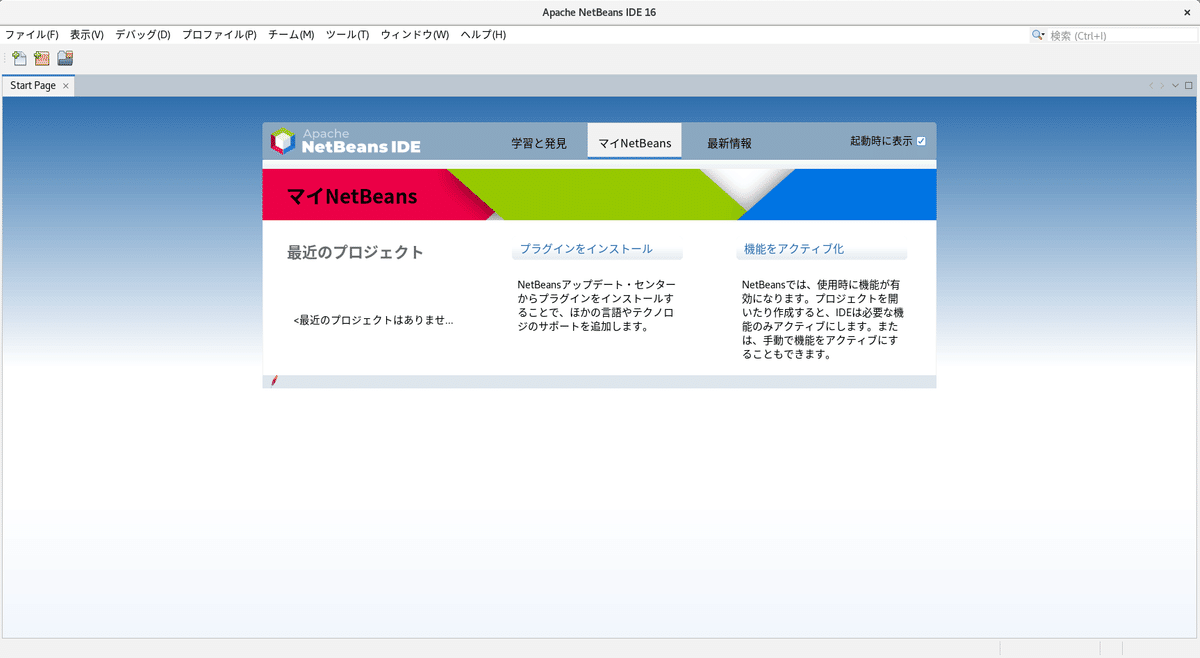Image resolution: width=1200 pixels, height=658 pixels.
Task: Open the ヘルプ(H) menu
Action: (x=483, y=35)
